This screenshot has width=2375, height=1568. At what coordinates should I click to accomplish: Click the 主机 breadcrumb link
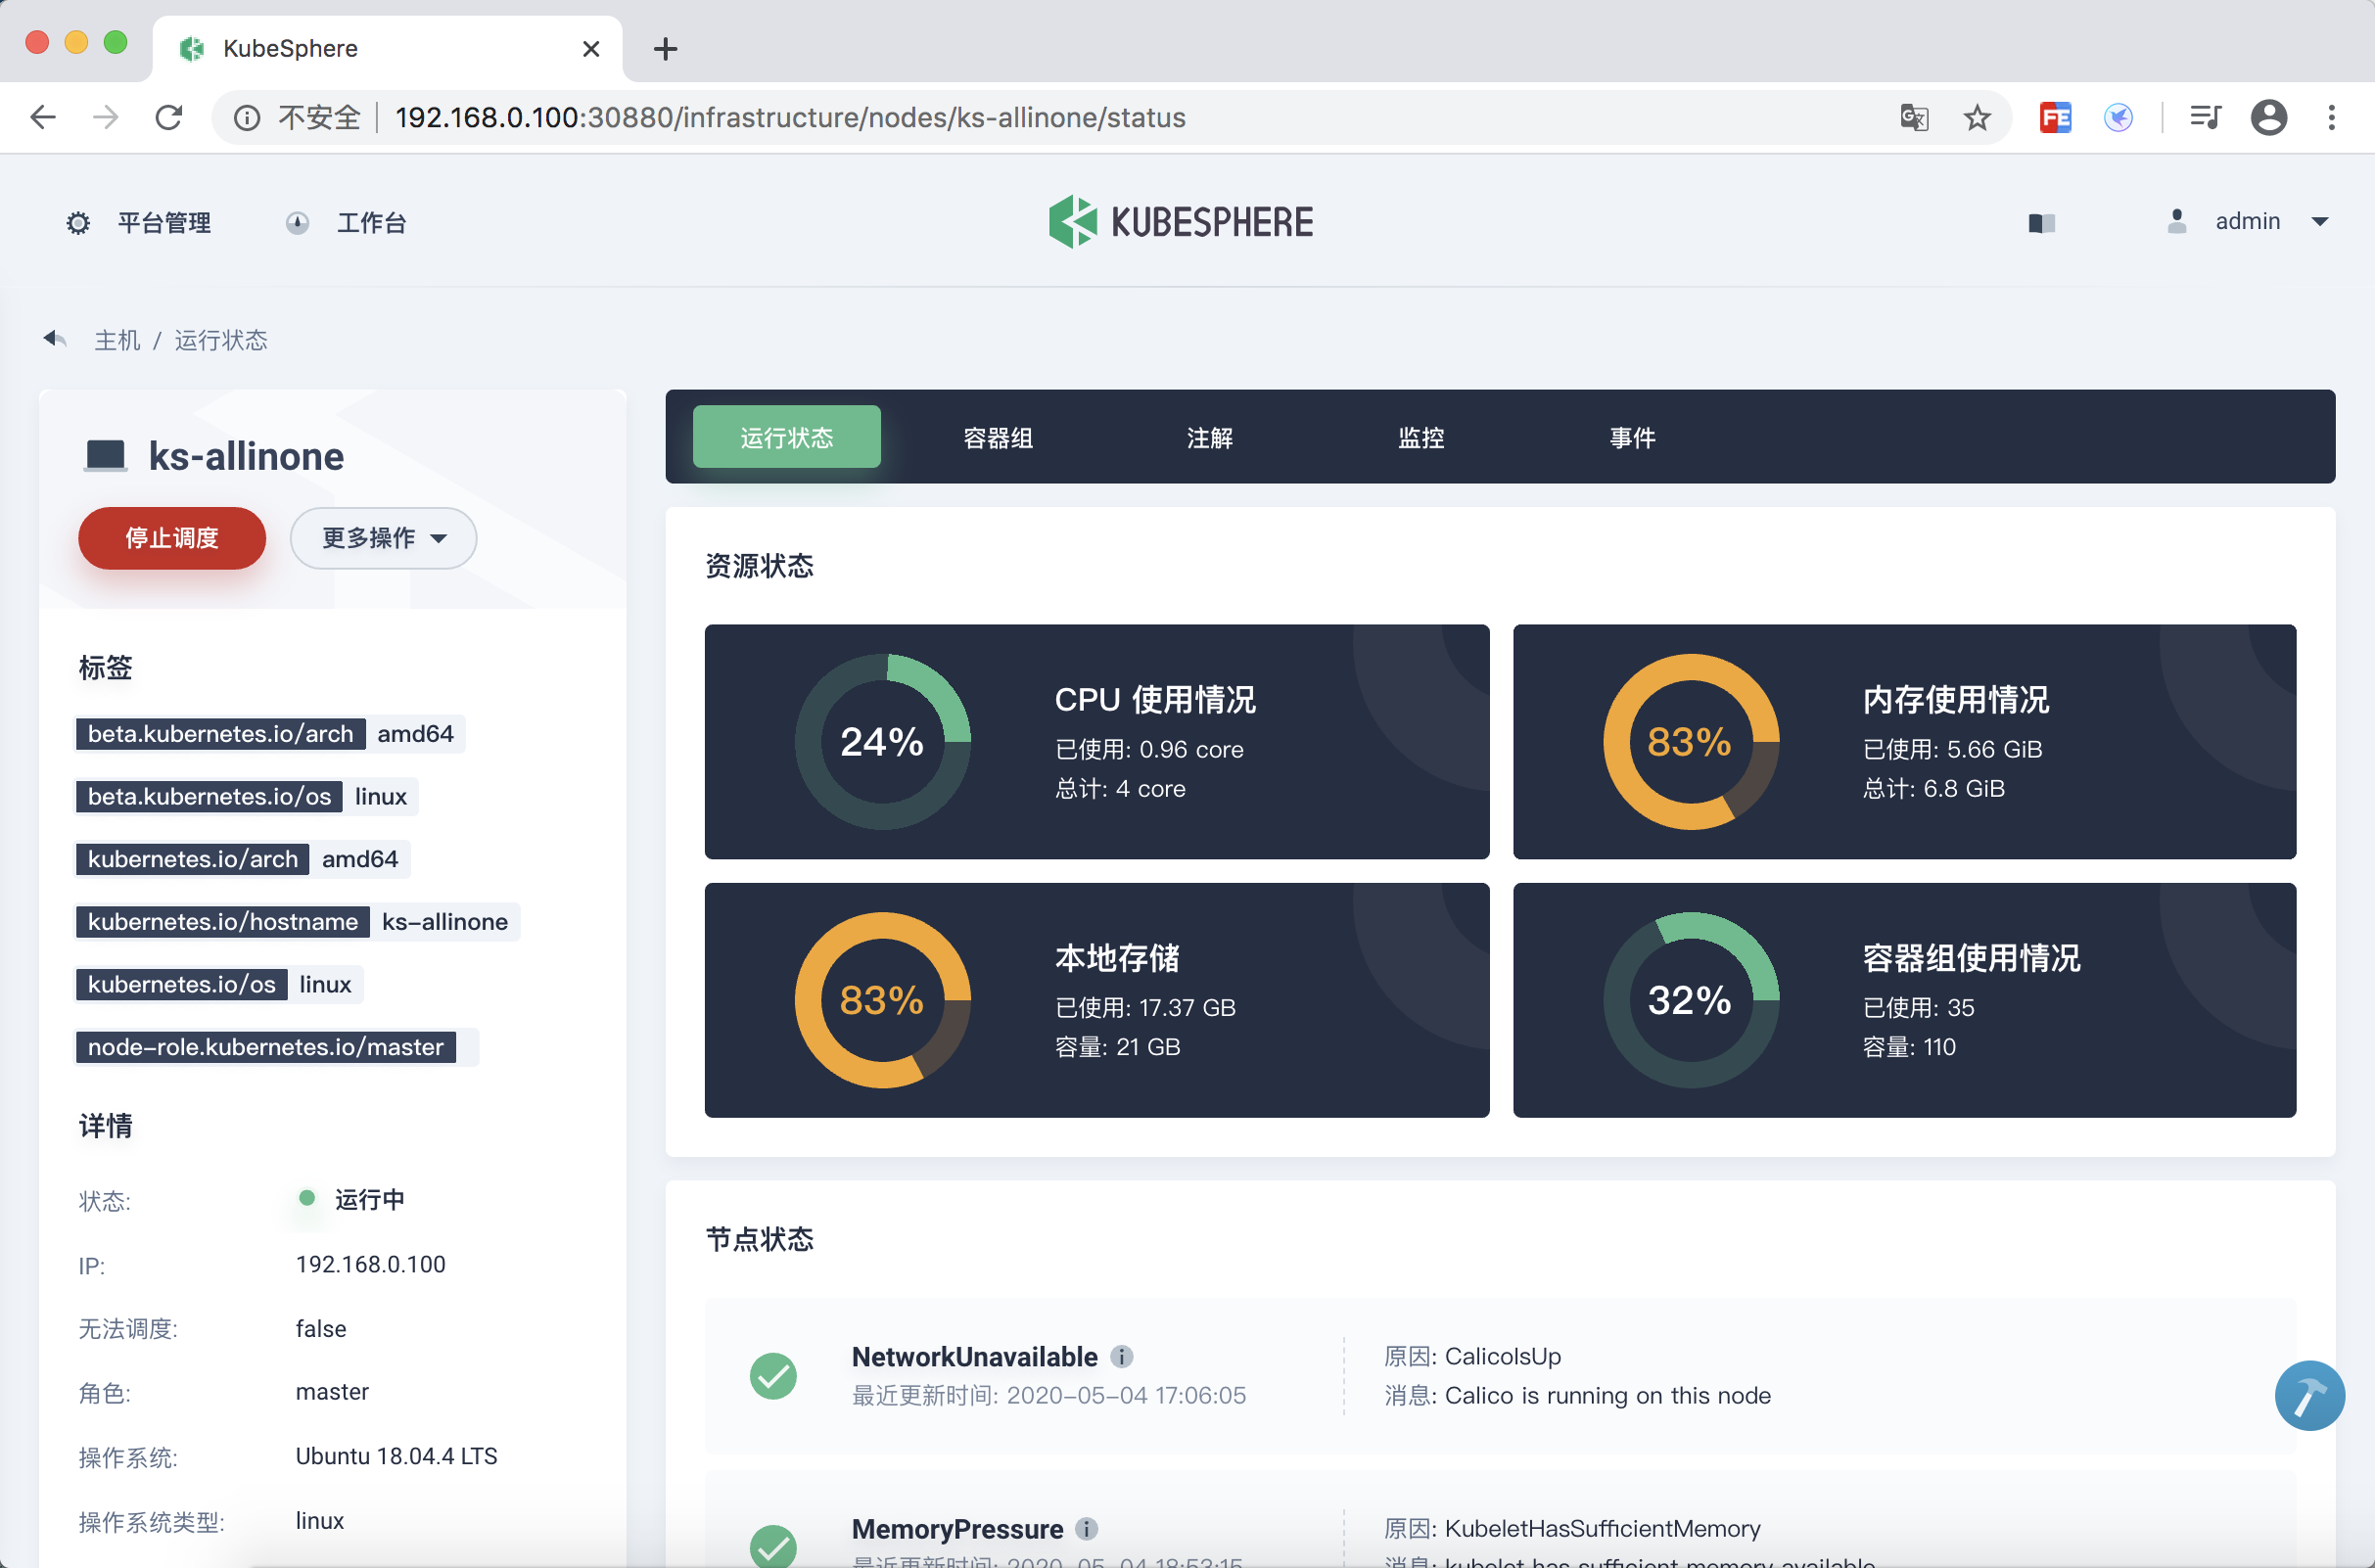117,340
